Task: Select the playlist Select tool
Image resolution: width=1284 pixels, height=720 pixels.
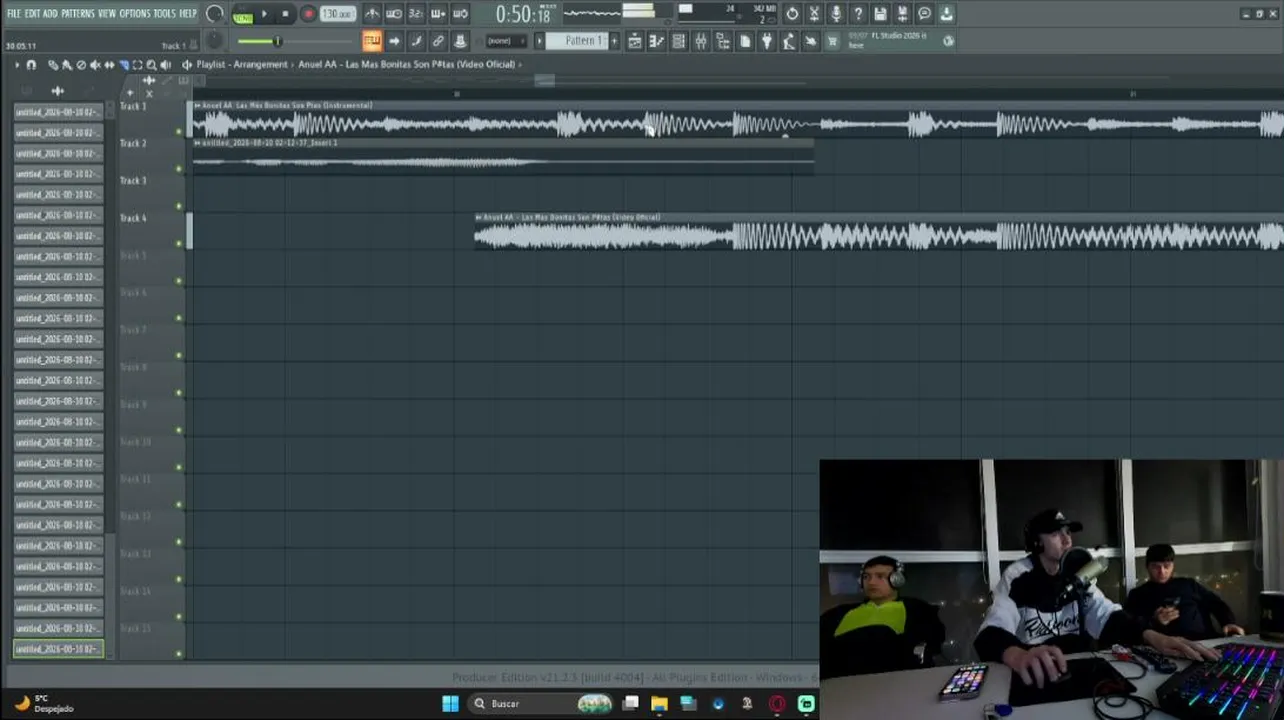Action: tap(138, 65)
